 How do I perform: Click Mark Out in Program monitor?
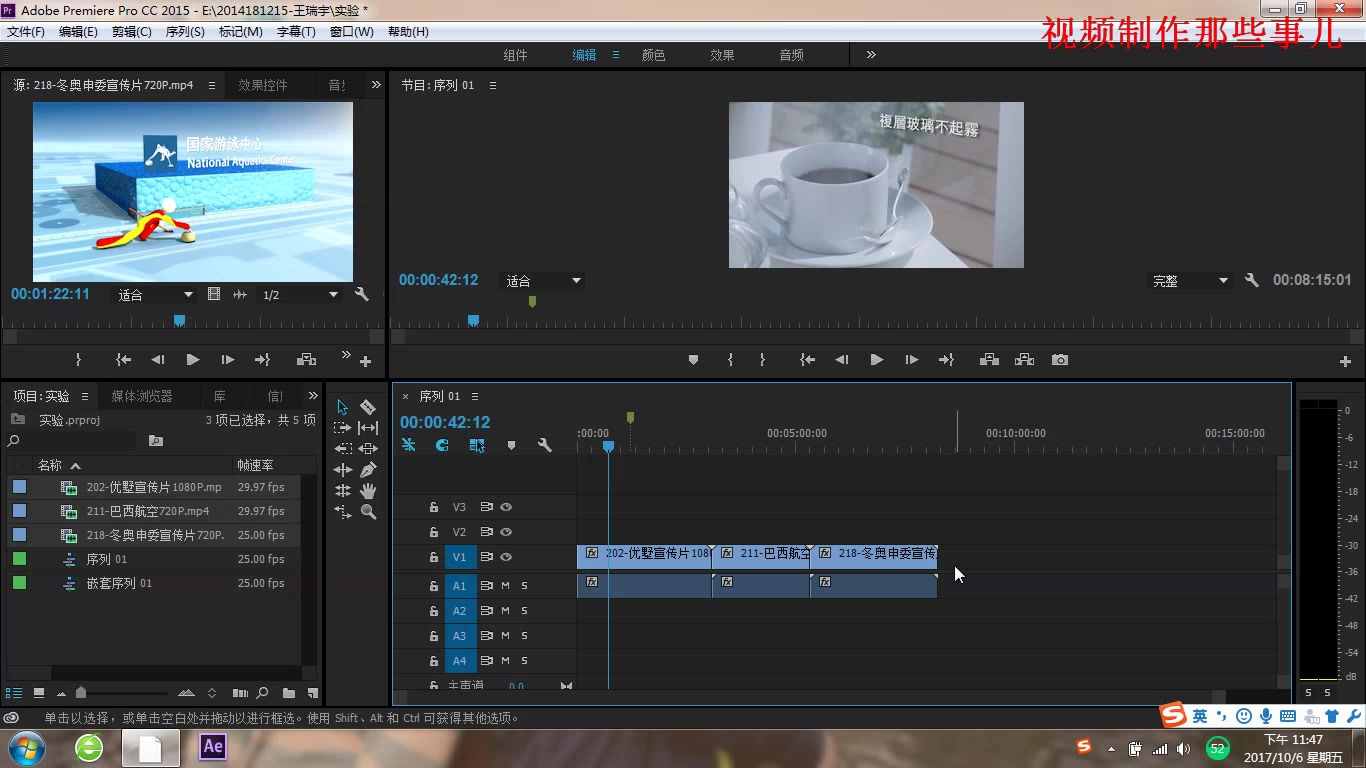tap(762, 360)
